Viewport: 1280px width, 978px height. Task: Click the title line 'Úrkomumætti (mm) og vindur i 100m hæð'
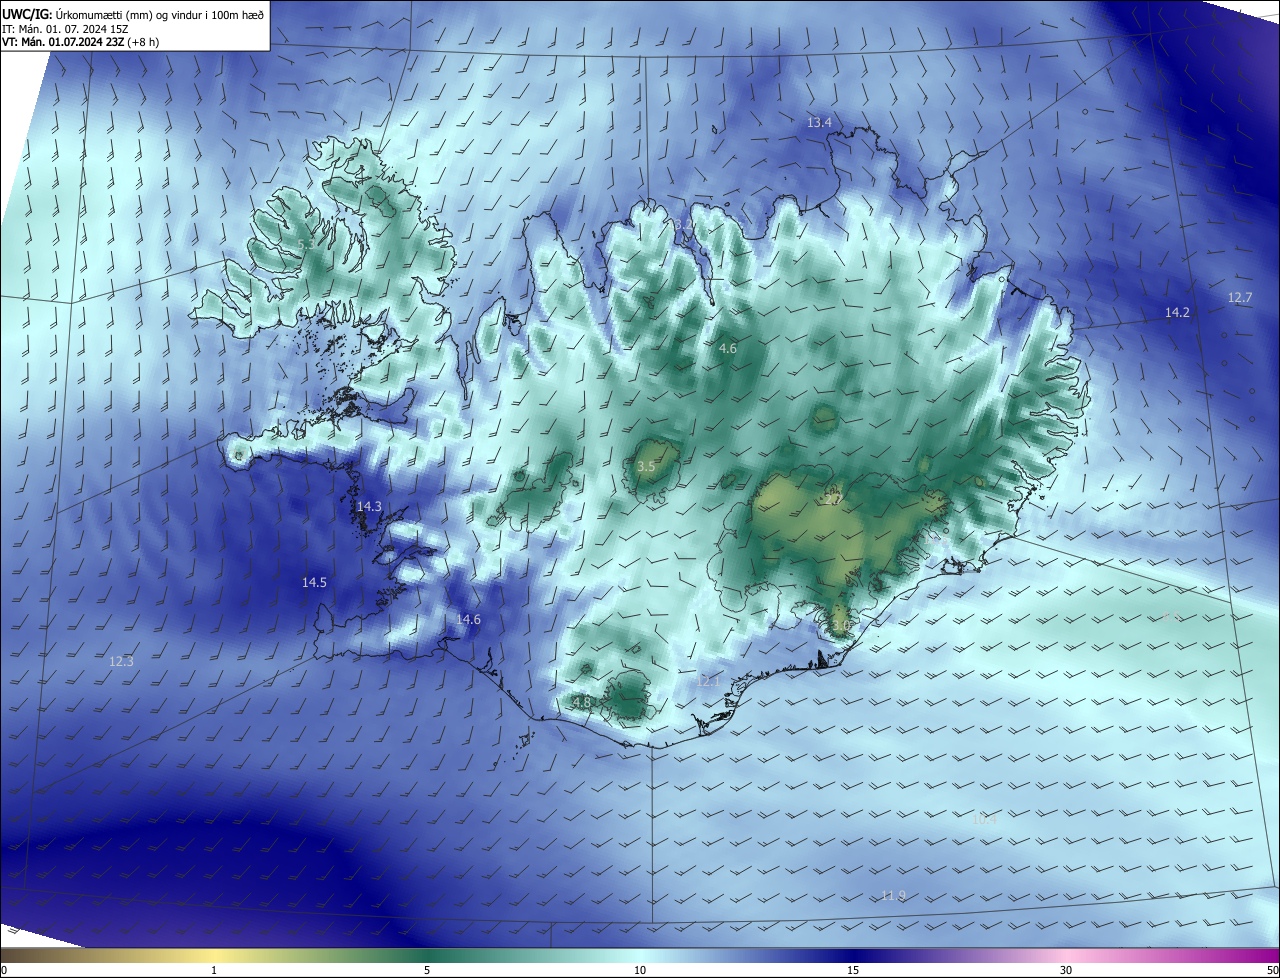click(161, 13)
